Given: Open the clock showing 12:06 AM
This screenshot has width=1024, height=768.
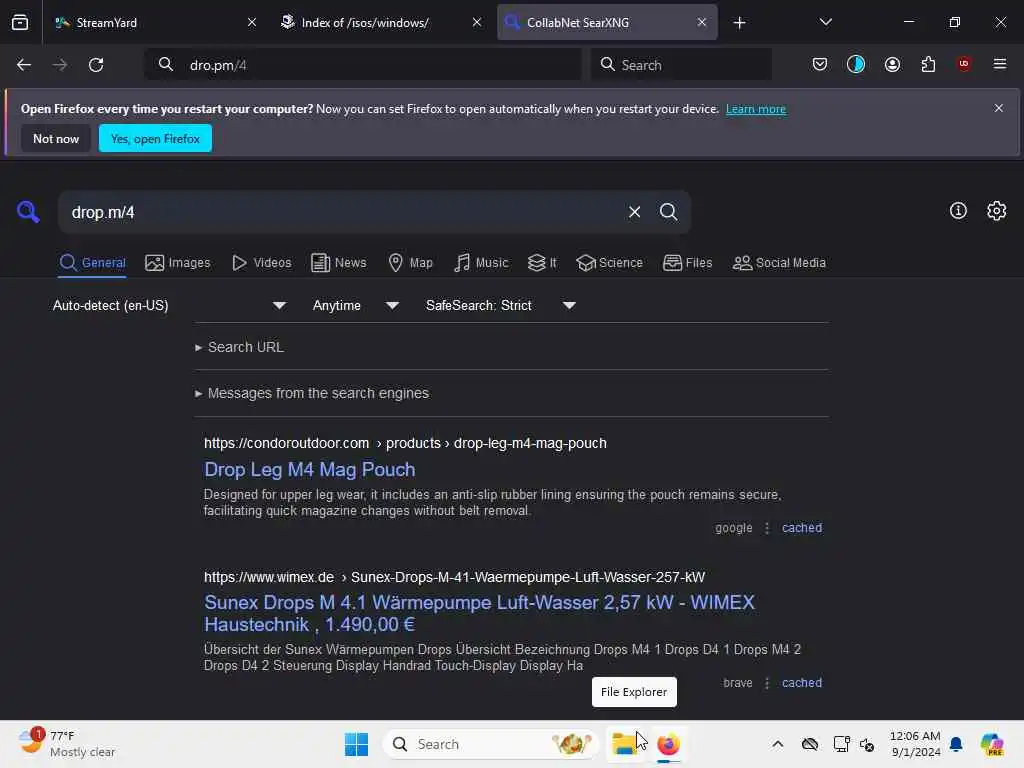Looking at the screenshot, I should point(915,744).
